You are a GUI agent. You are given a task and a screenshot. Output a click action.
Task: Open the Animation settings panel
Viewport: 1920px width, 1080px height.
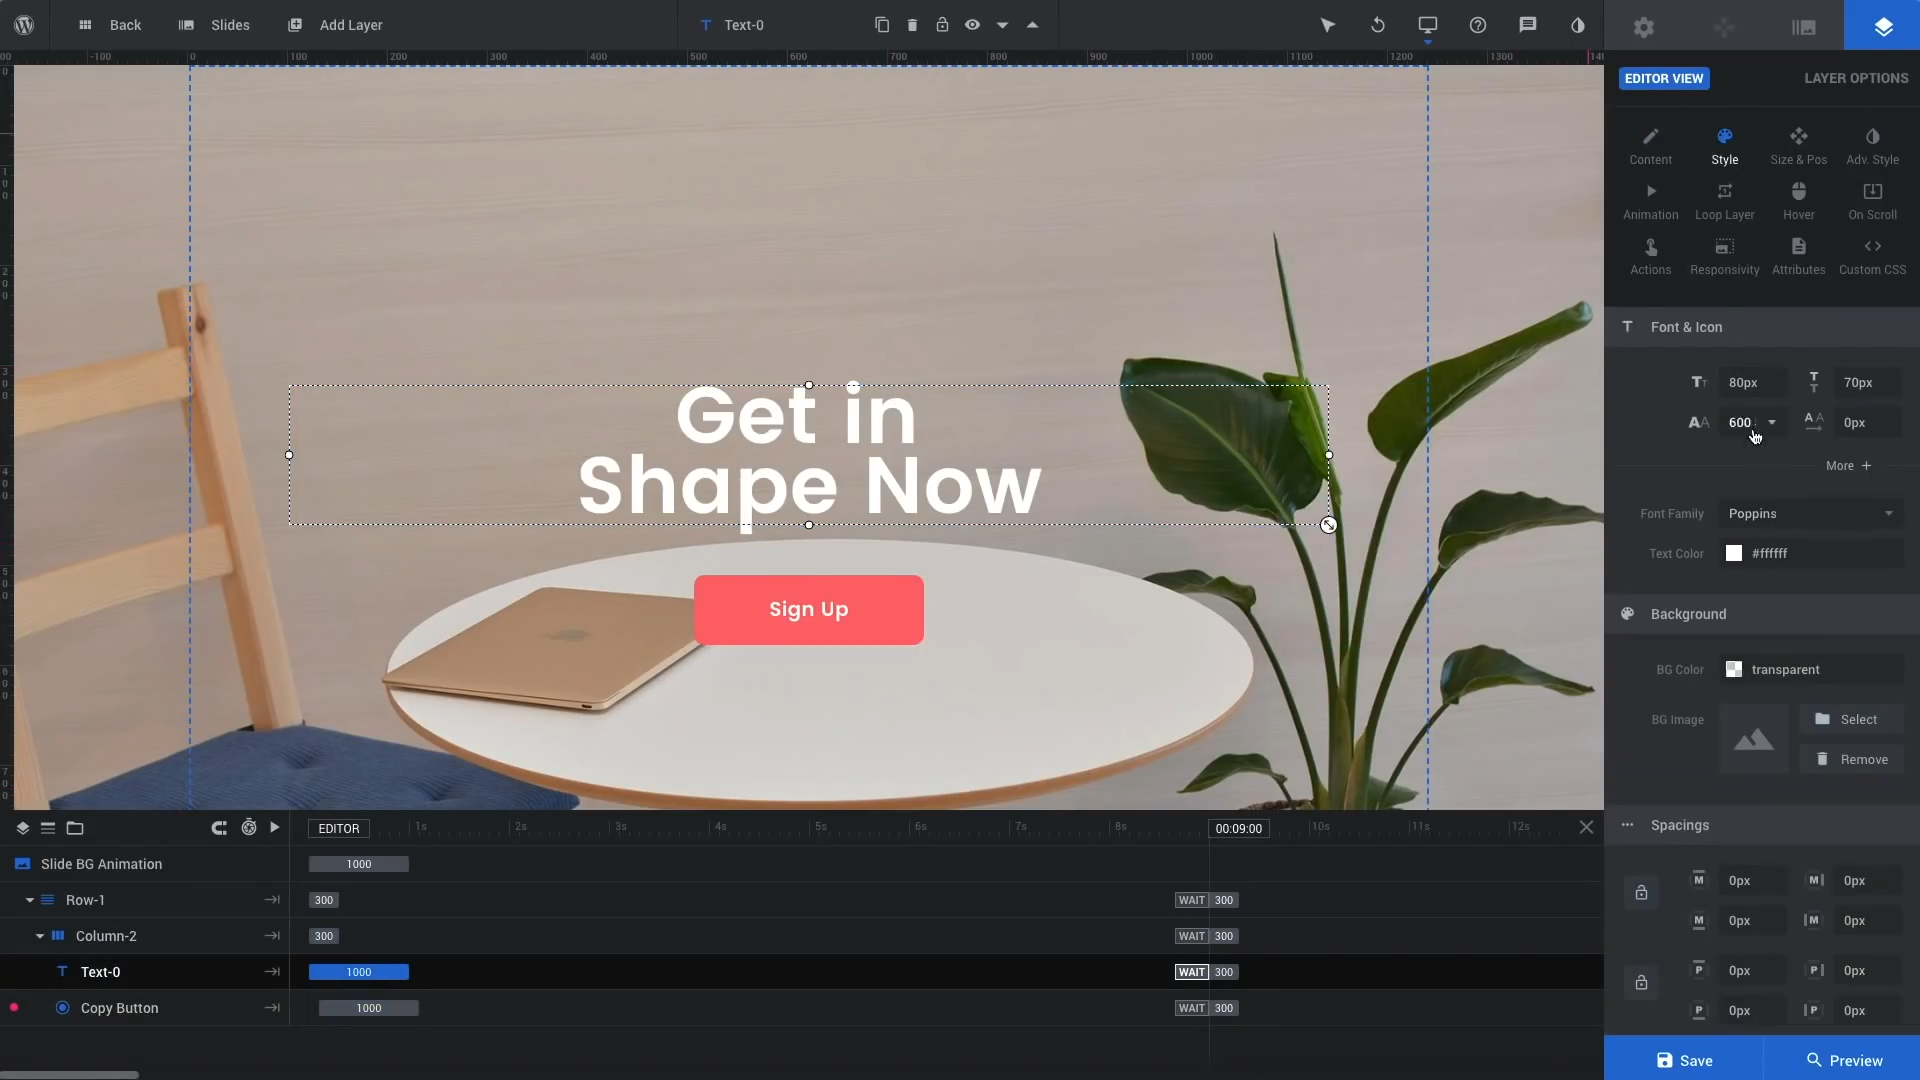(x=1650, y=200)
